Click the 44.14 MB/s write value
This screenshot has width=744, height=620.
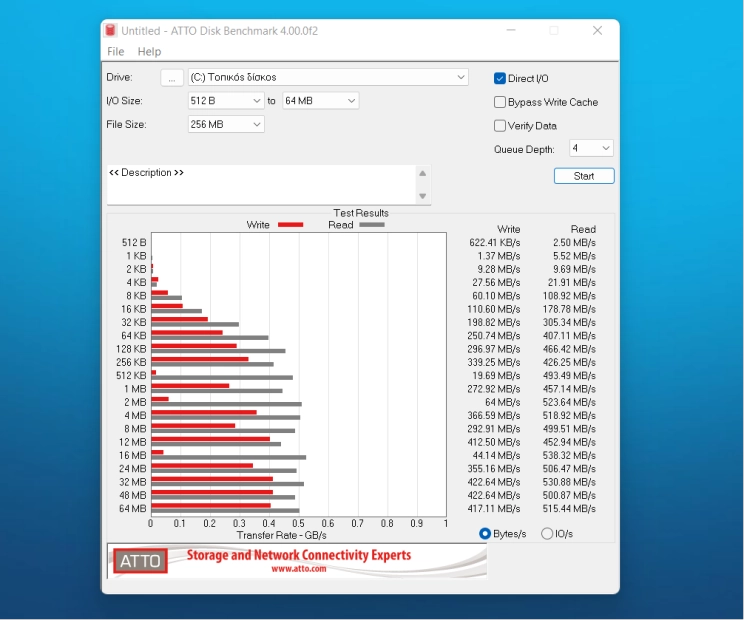(496, 455)
